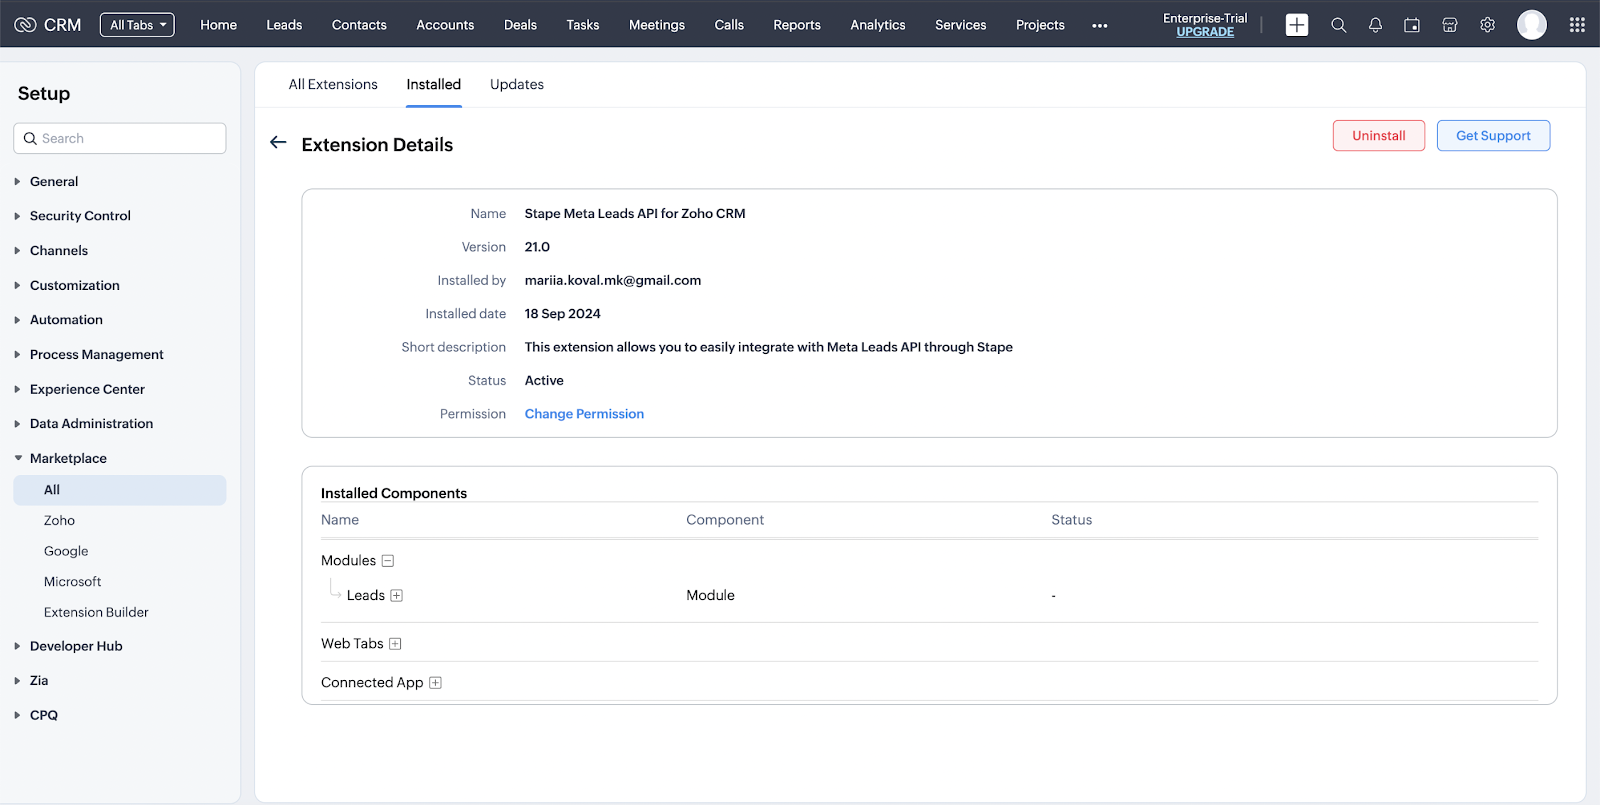This screenshot has width=1600, height=805.
Task: Expand CPQ section
Action: [17, 715]
